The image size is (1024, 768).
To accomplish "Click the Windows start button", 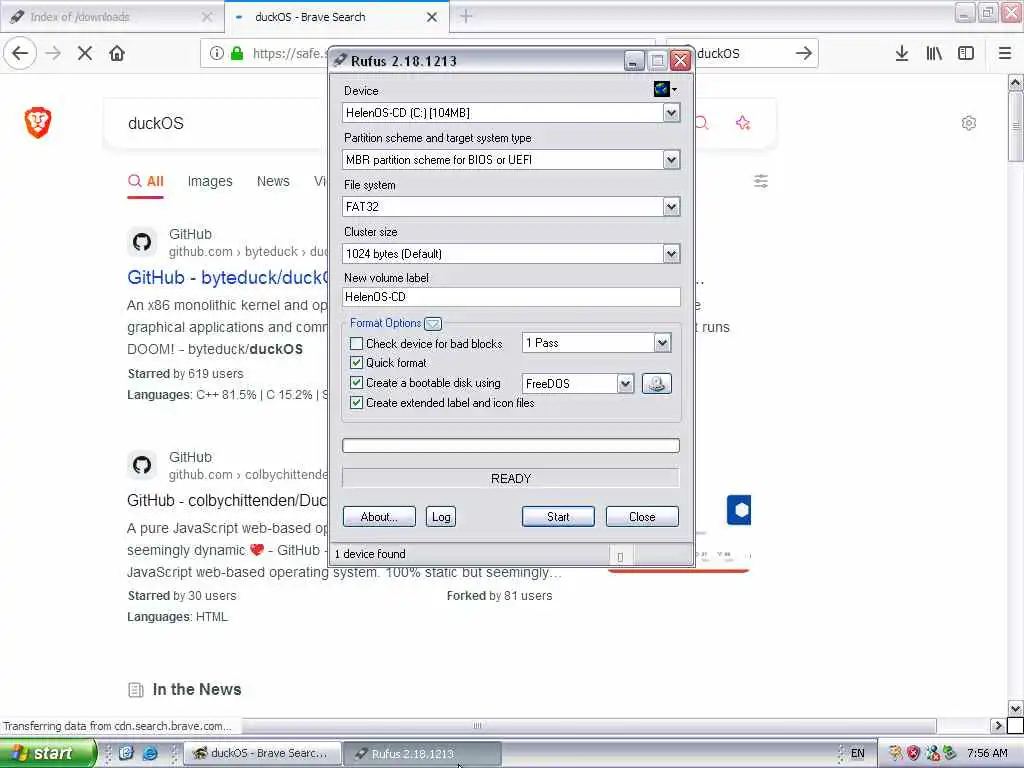I will pyautogui.click(x=48, y=753).
